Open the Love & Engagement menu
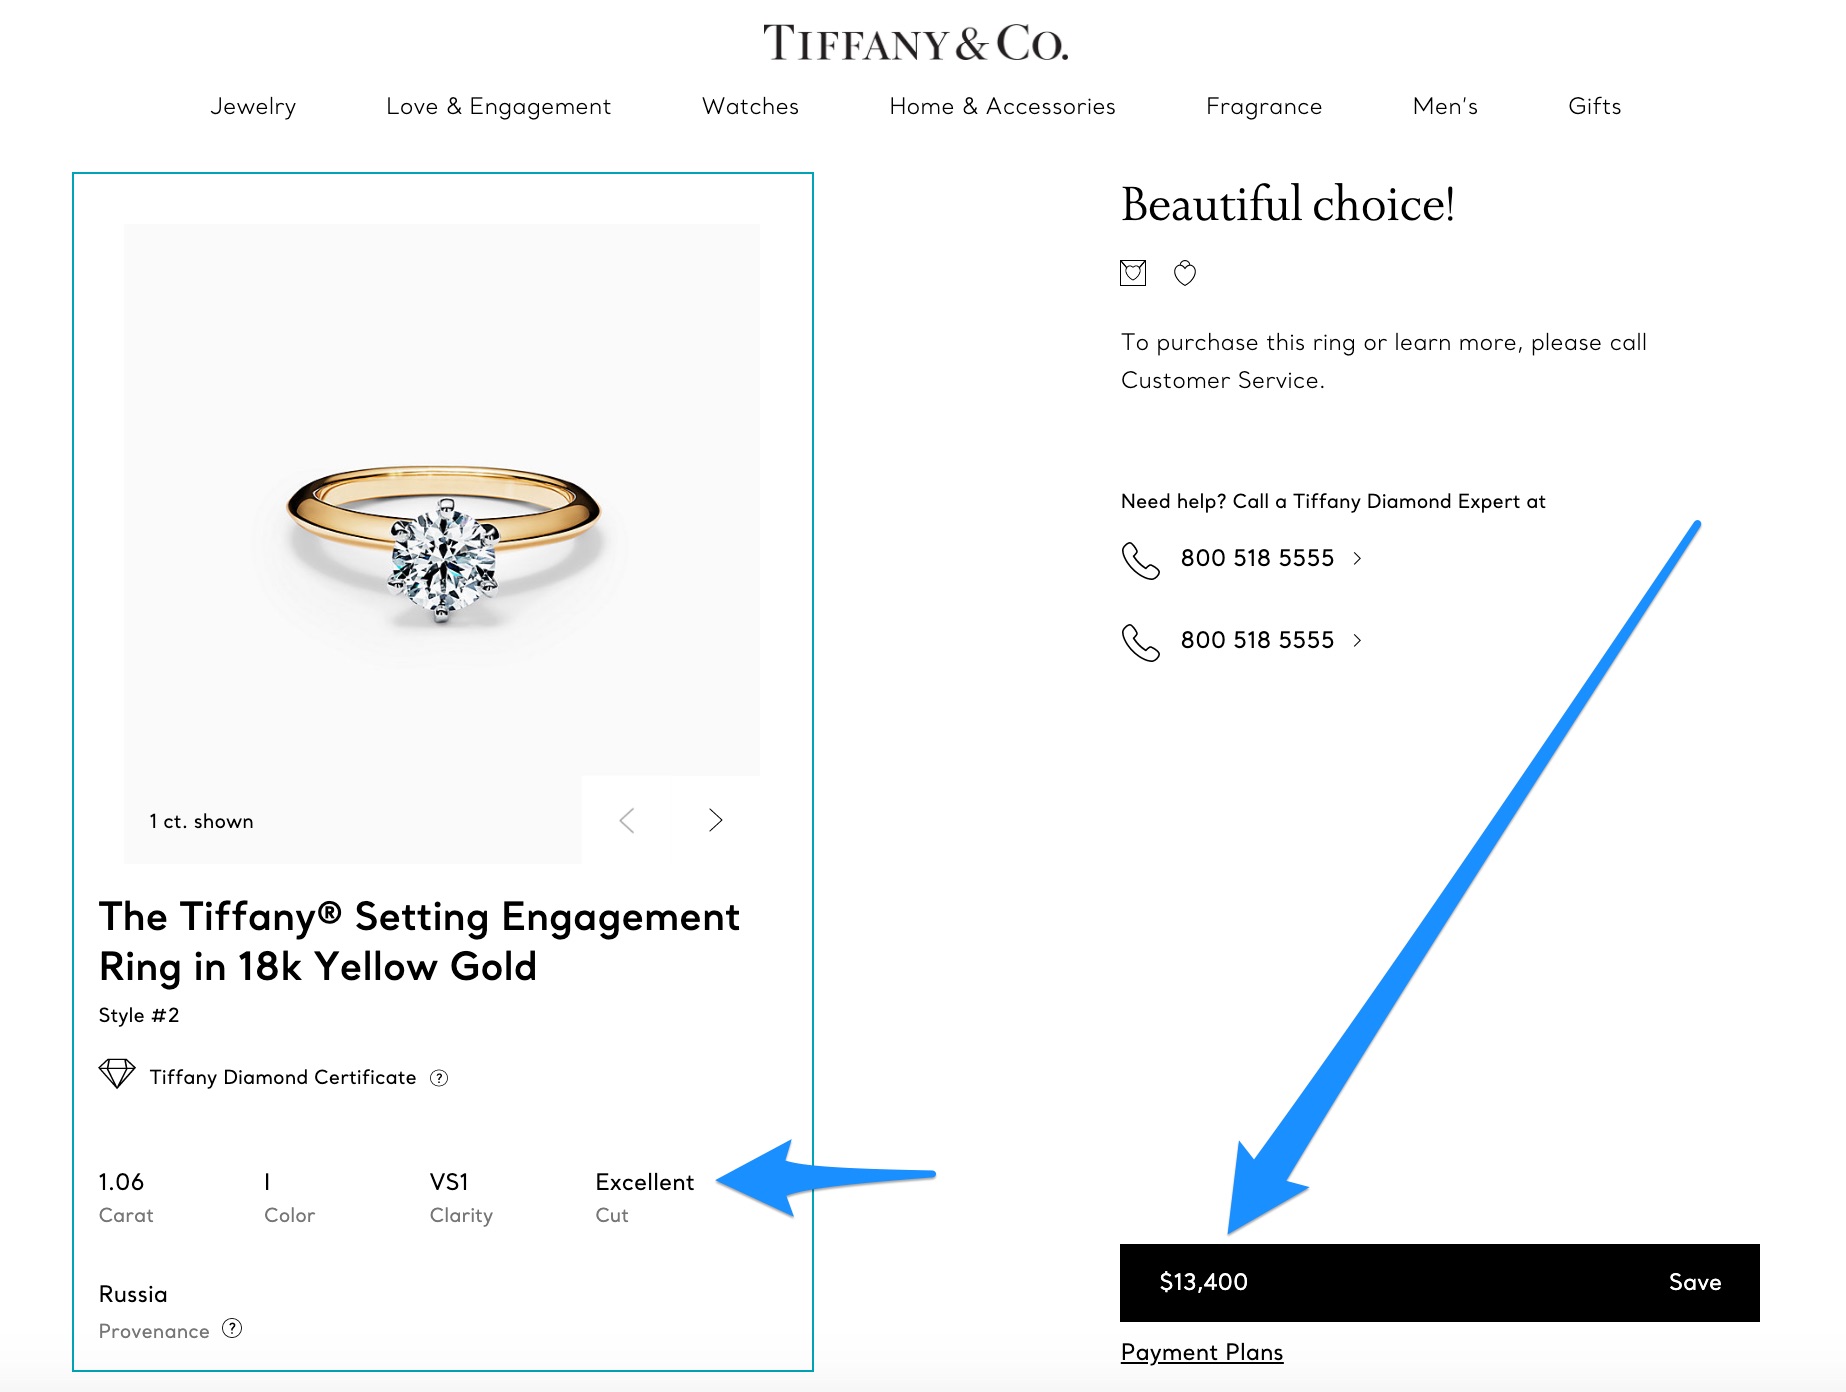Viewport: 1846px width, 1392px height. [x=498, y=106]
